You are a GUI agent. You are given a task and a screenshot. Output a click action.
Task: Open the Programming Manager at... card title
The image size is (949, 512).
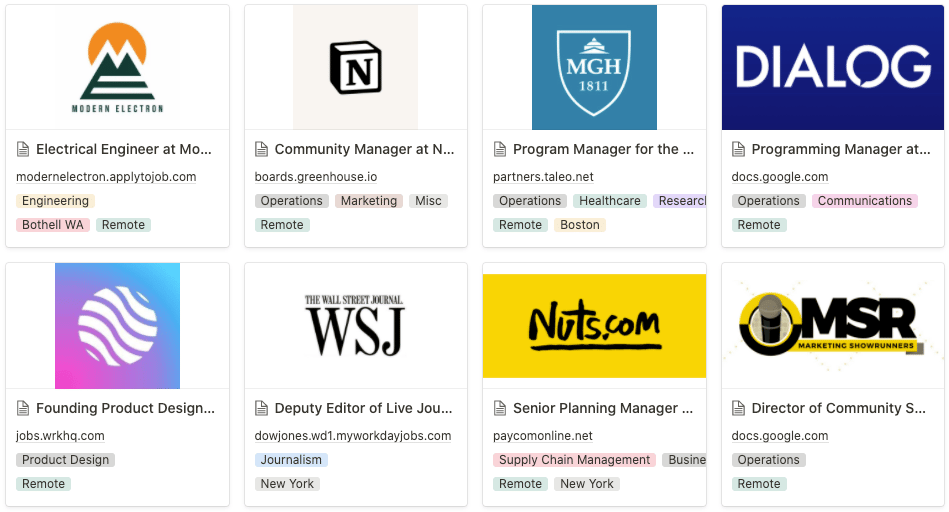pos(841,149)
